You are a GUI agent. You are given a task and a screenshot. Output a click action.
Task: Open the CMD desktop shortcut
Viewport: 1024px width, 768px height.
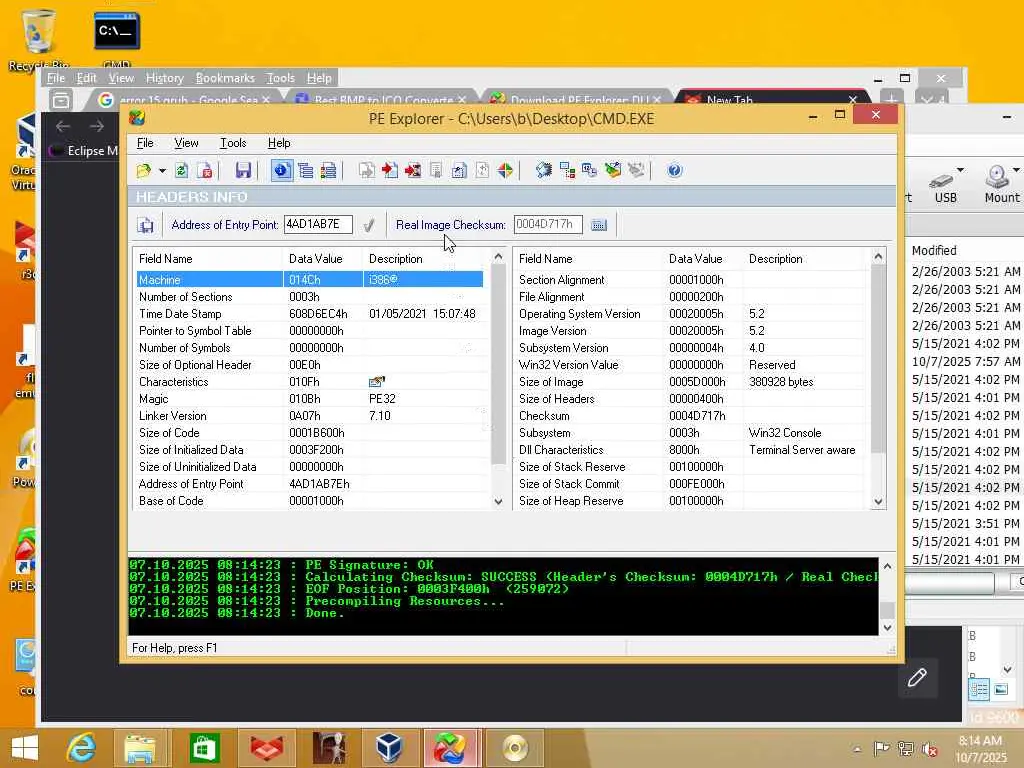click(116, 40)
